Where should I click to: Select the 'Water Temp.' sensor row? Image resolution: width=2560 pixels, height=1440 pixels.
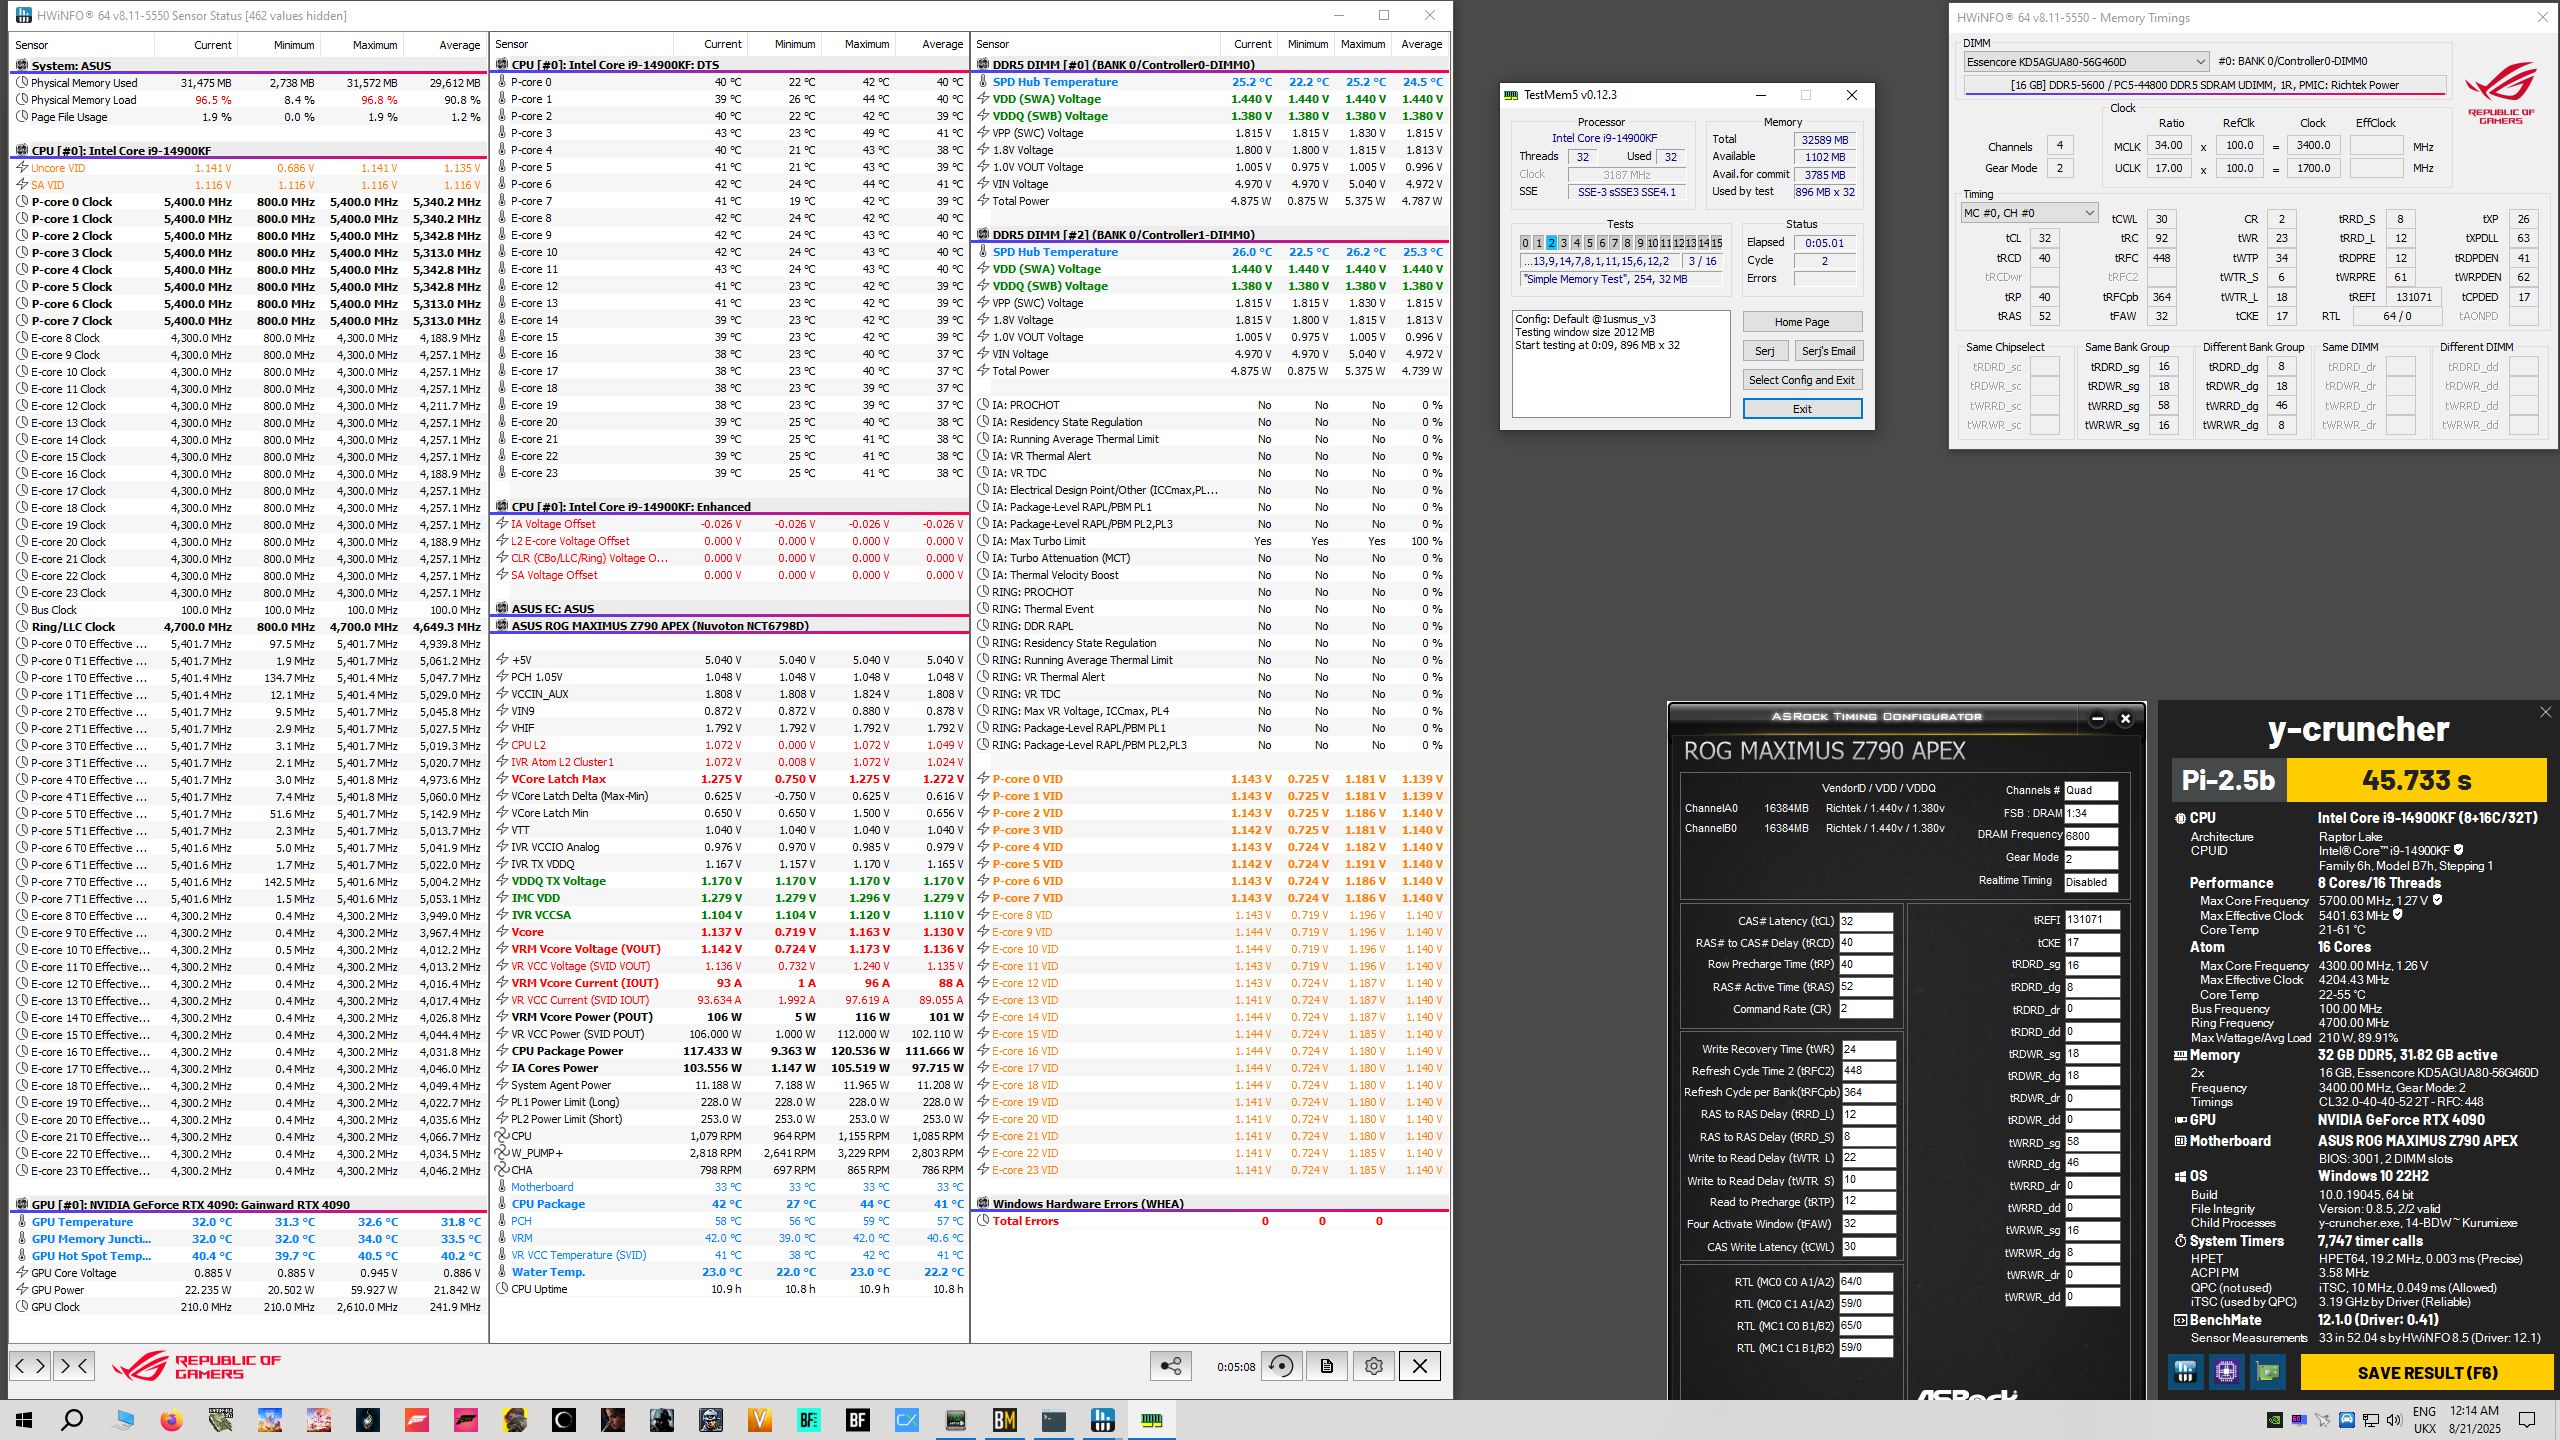(729, 1272)
